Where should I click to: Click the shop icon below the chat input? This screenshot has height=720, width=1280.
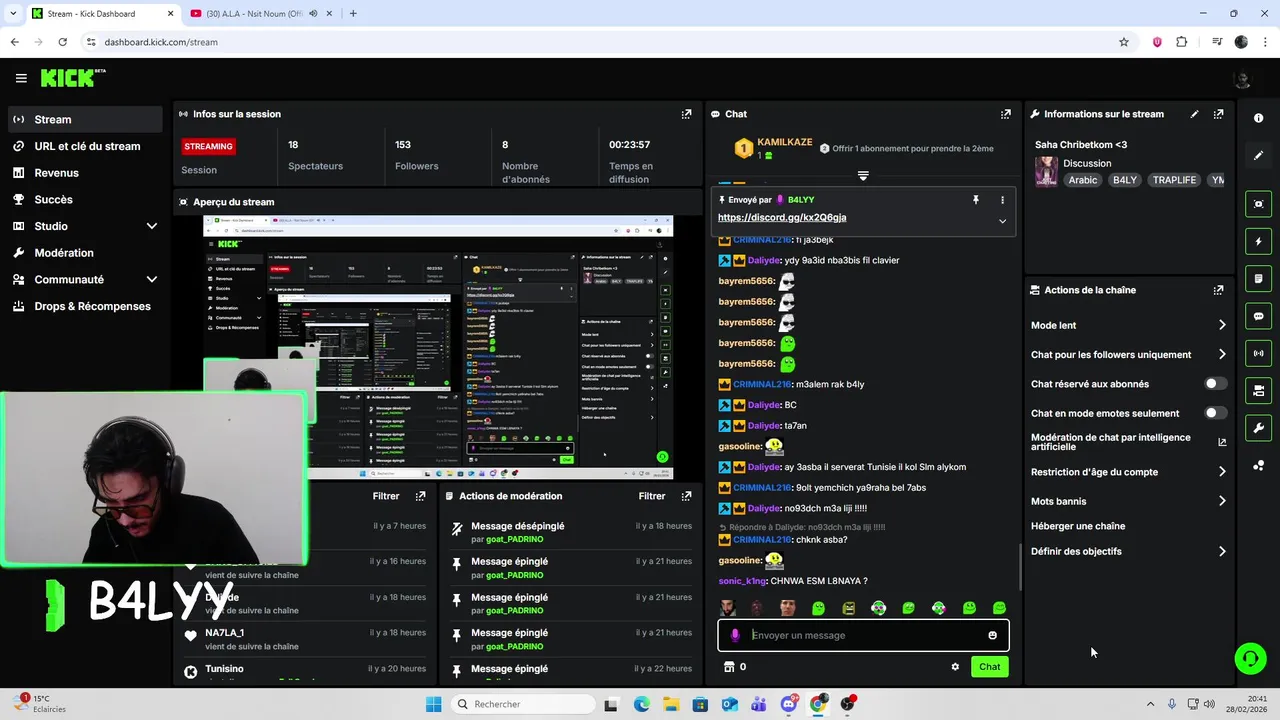pyautogui.click(x=729, y=667)
